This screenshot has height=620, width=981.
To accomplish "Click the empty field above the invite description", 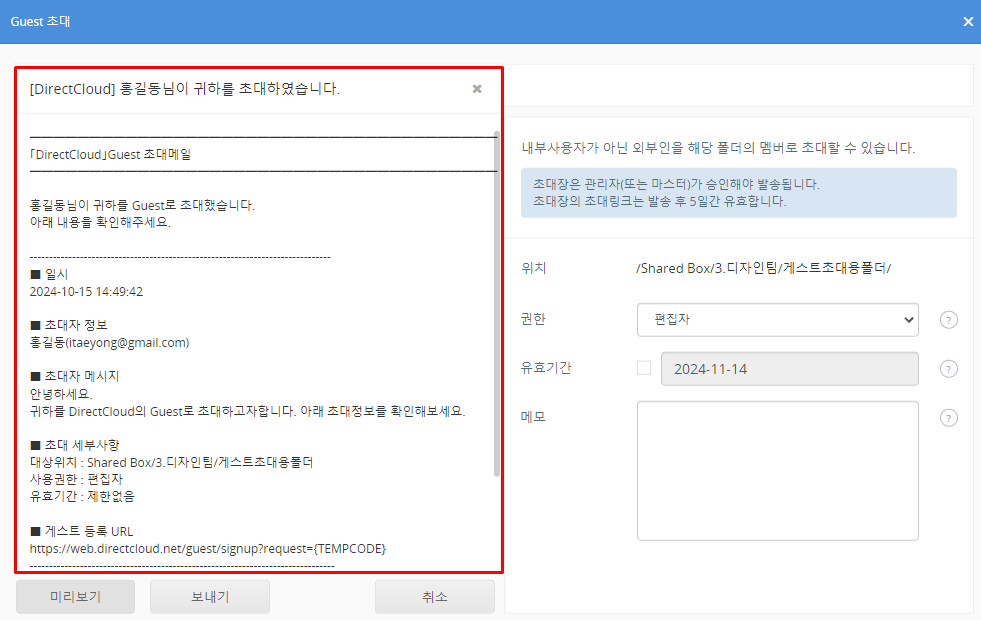I will (738, 85).
